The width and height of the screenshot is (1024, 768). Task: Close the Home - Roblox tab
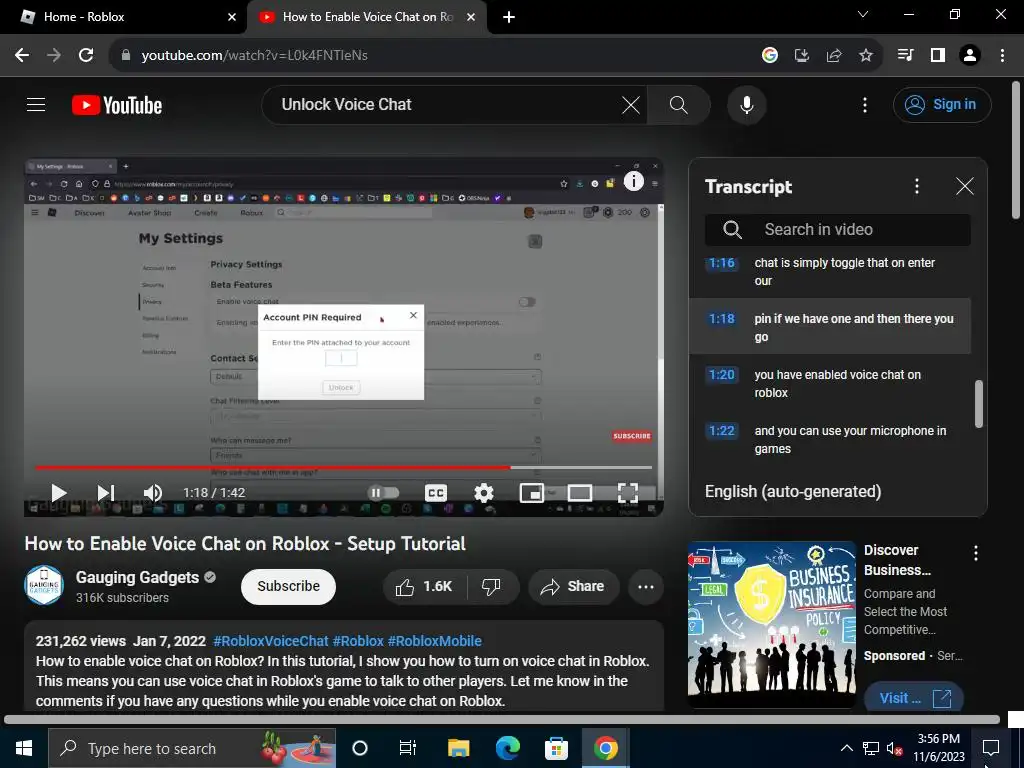[232, 17]
